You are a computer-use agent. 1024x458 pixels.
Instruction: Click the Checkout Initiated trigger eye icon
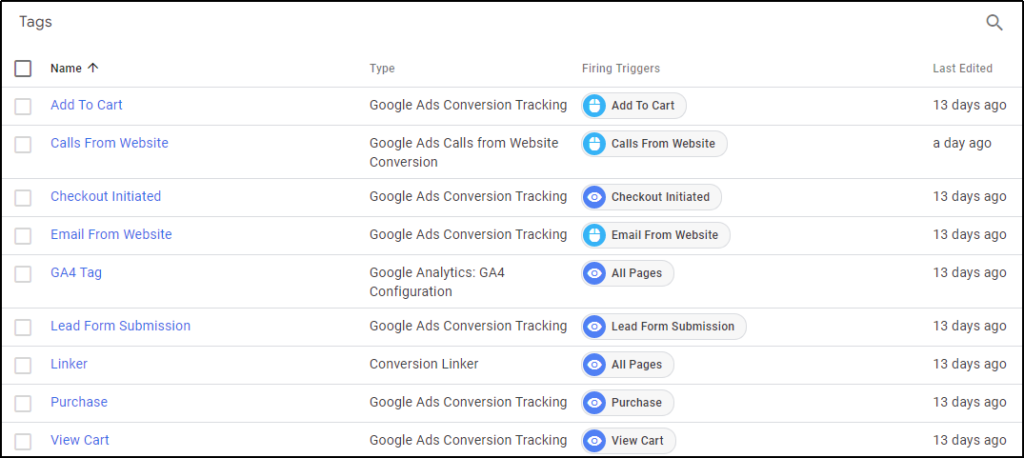594,197
